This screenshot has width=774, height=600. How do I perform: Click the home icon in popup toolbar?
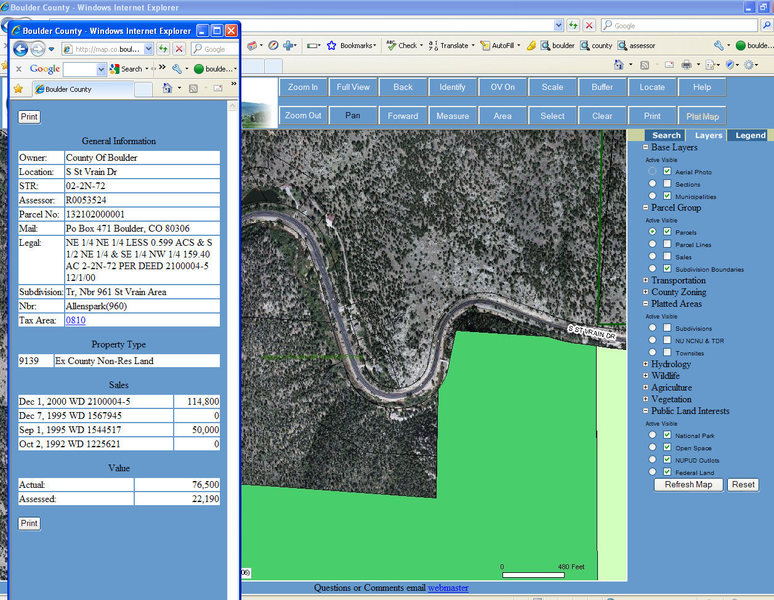pos(167,88)
